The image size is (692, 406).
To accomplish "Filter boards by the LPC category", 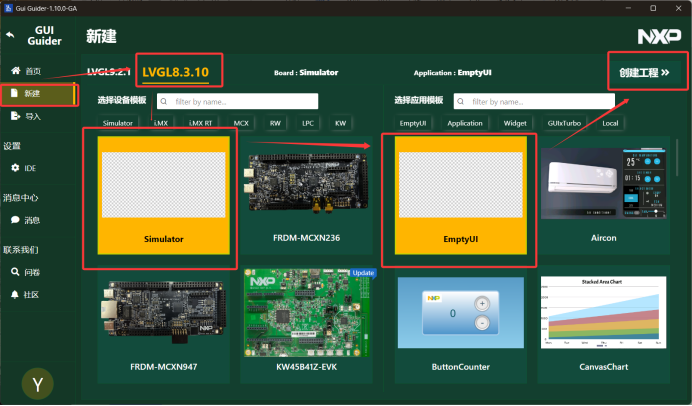I will pos(308,123).
